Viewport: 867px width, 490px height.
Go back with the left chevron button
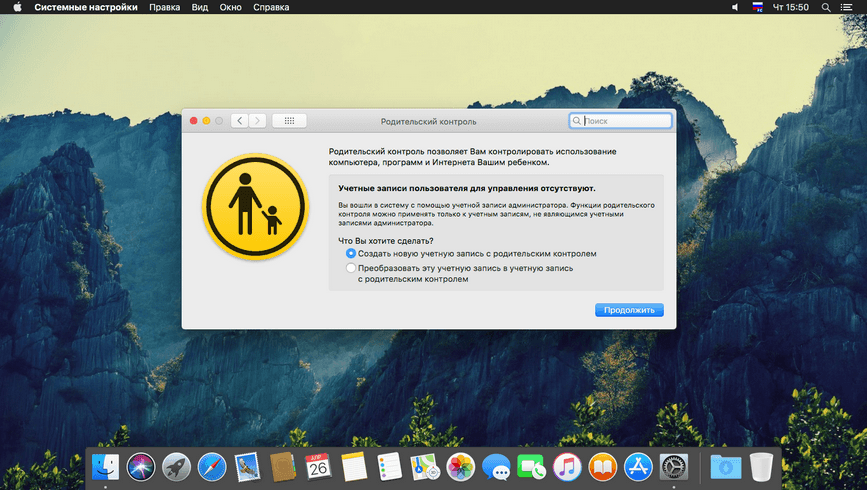click(239, 121)
